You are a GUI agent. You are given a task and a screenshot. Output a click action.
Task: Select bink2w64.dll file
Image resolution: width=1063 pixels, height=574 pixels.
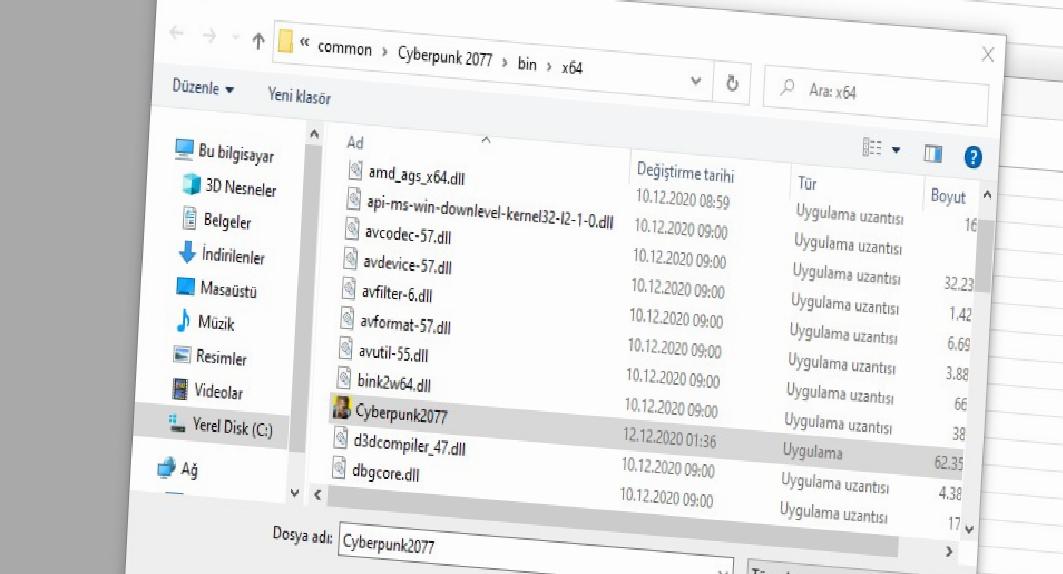394,383
